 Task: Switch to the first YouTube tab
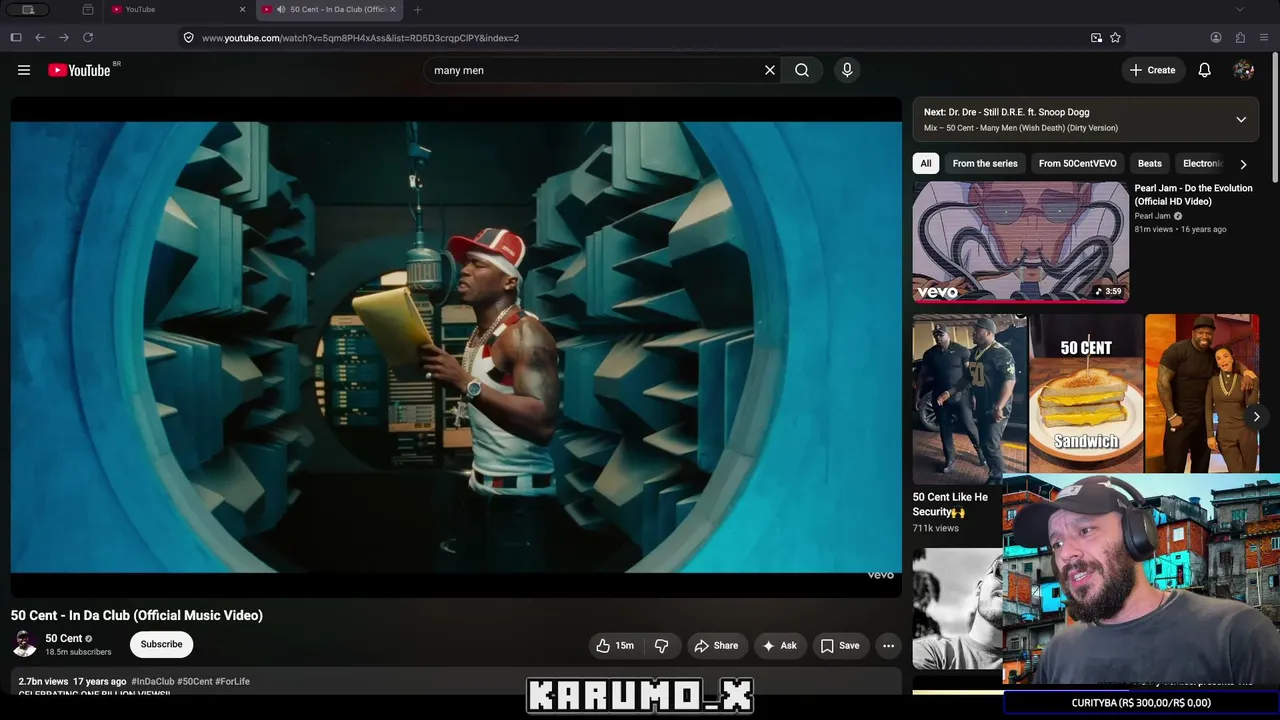180,9
